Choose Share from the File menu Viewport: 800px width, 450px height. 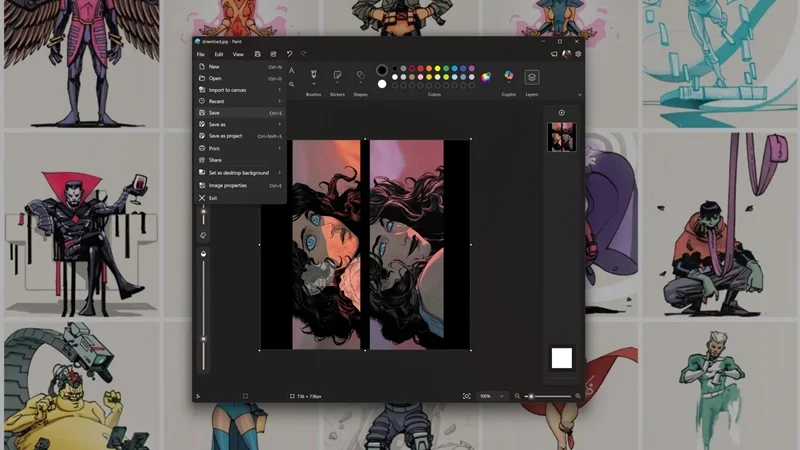pos(240,160)
